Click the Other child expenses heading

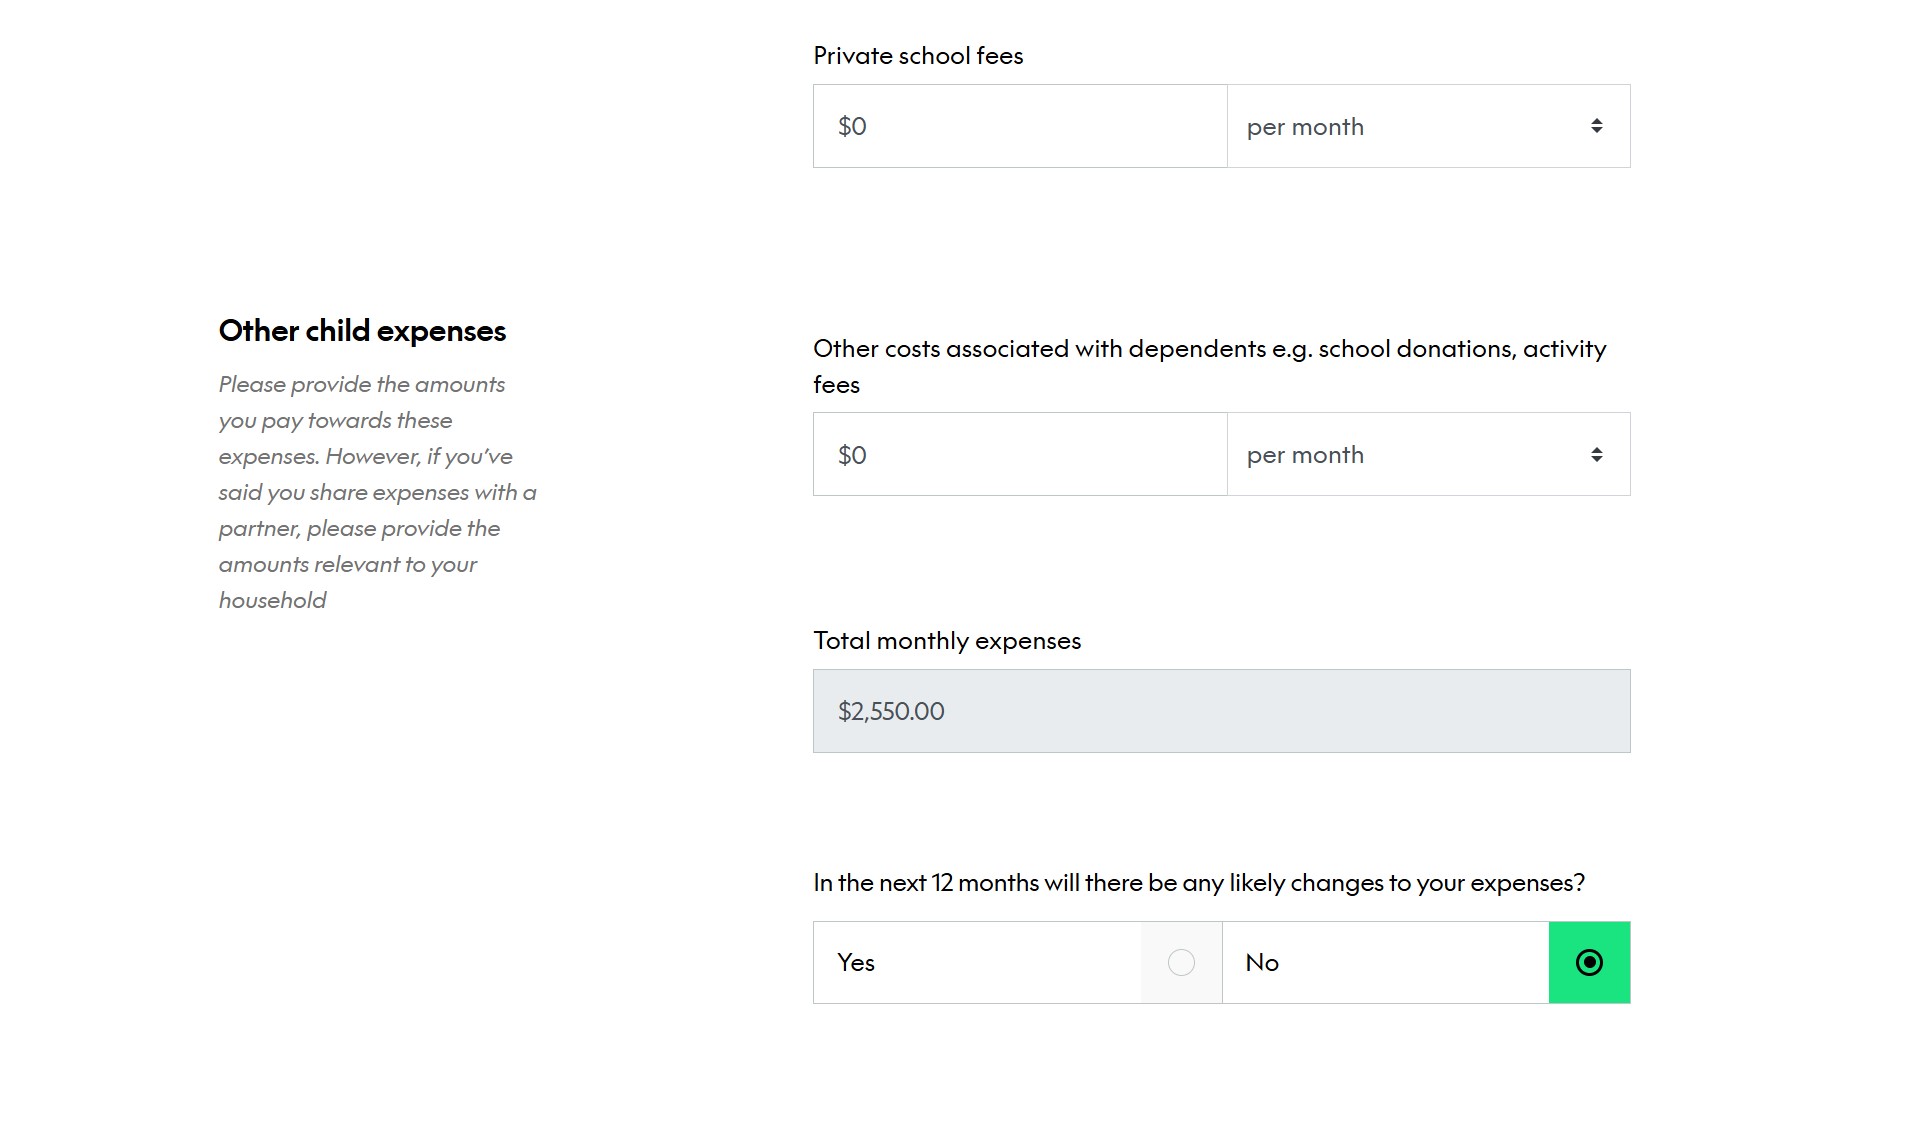pos(362,331)
